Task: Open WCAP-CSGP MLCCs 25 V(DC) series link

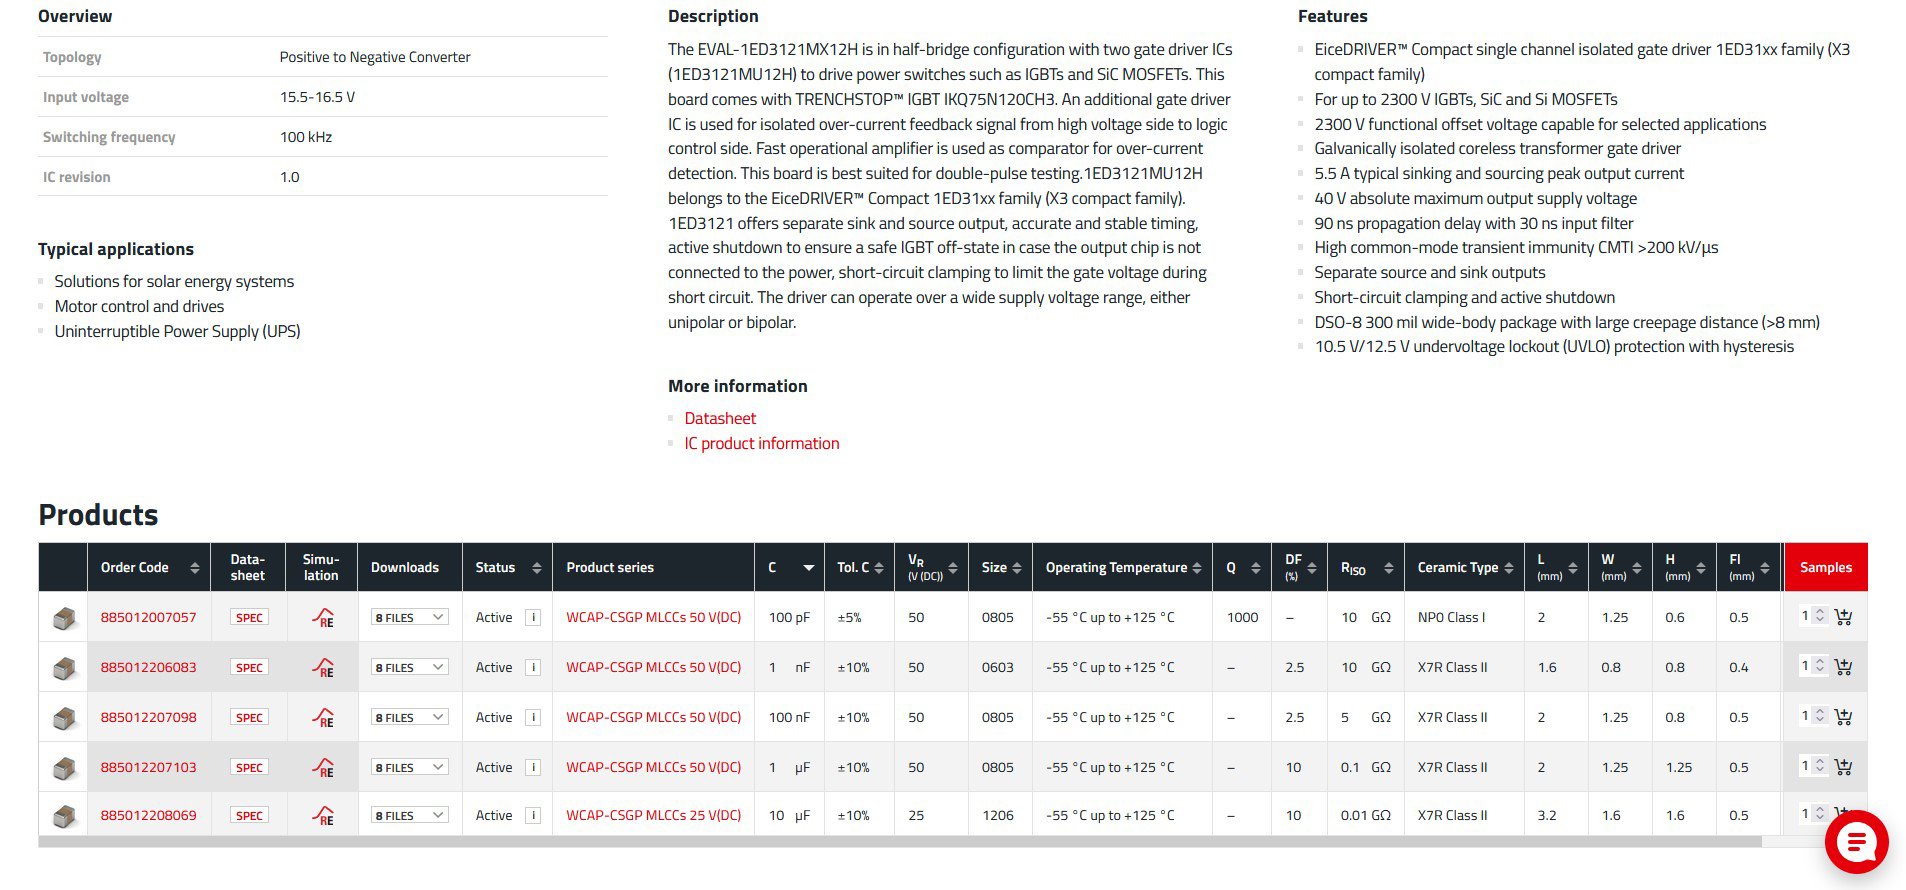Action: pos(654,815)
